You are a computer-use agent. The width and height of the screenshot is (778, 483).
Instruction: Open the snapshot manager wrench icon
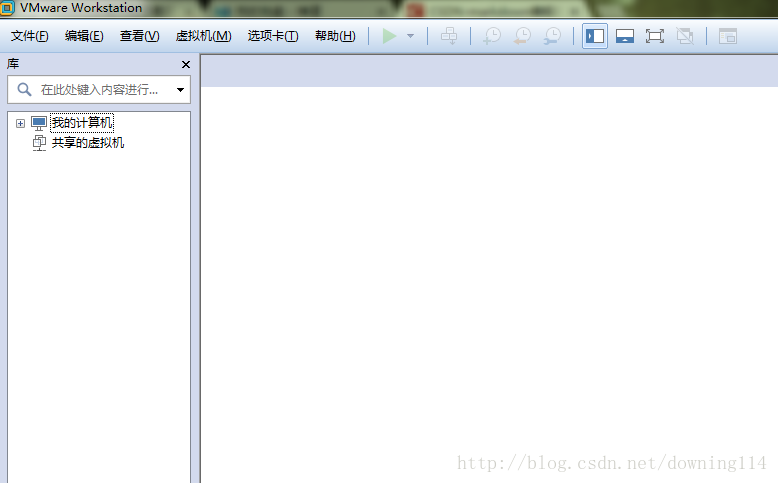(x=552, y=36)
